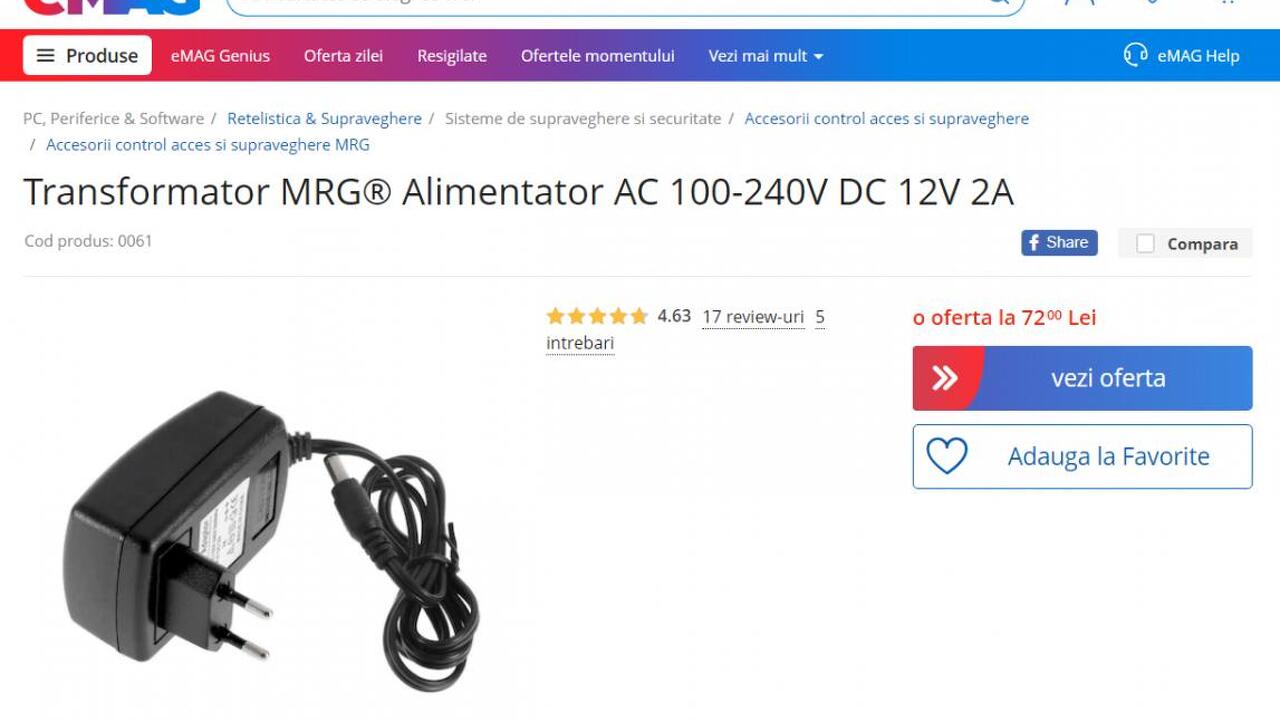The image size is (1280, 720).
Task: Click the vezi oferta button
Action: point(1082,378)
